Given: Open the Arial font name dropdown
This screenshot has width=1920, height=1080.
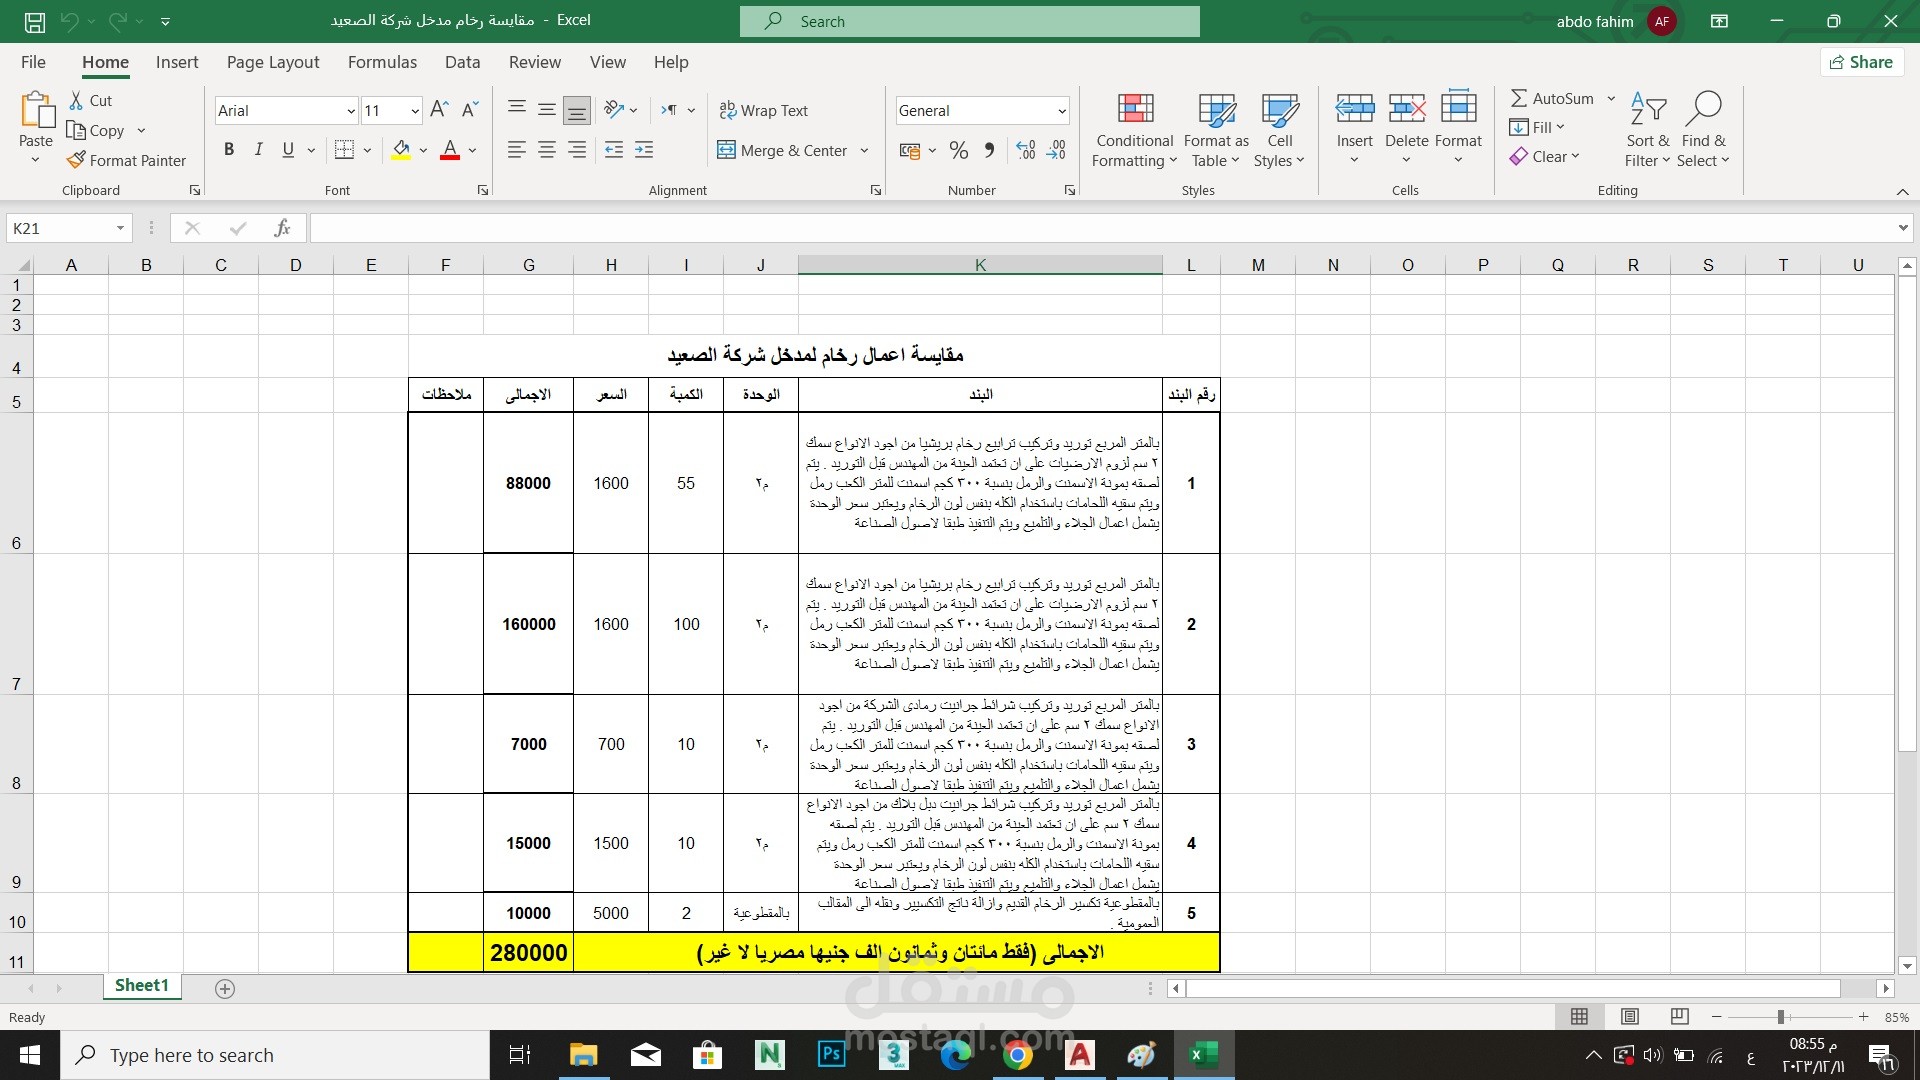Looking at the screenshot, I should click(350, 110).
